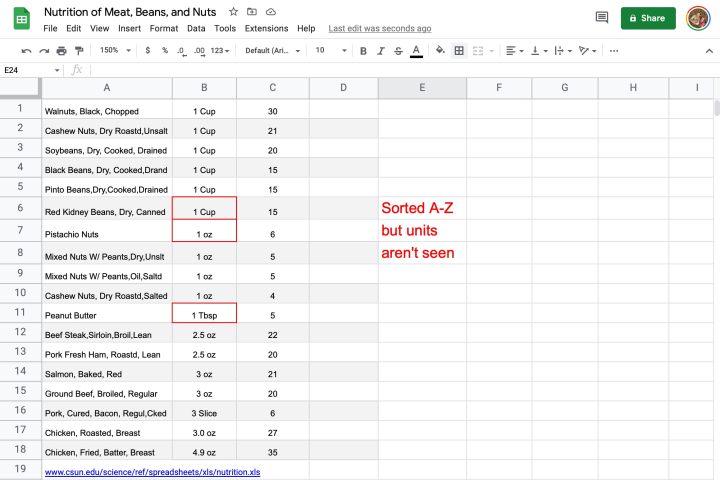Open the File menu
720x480 pixels.
[50, 28]
